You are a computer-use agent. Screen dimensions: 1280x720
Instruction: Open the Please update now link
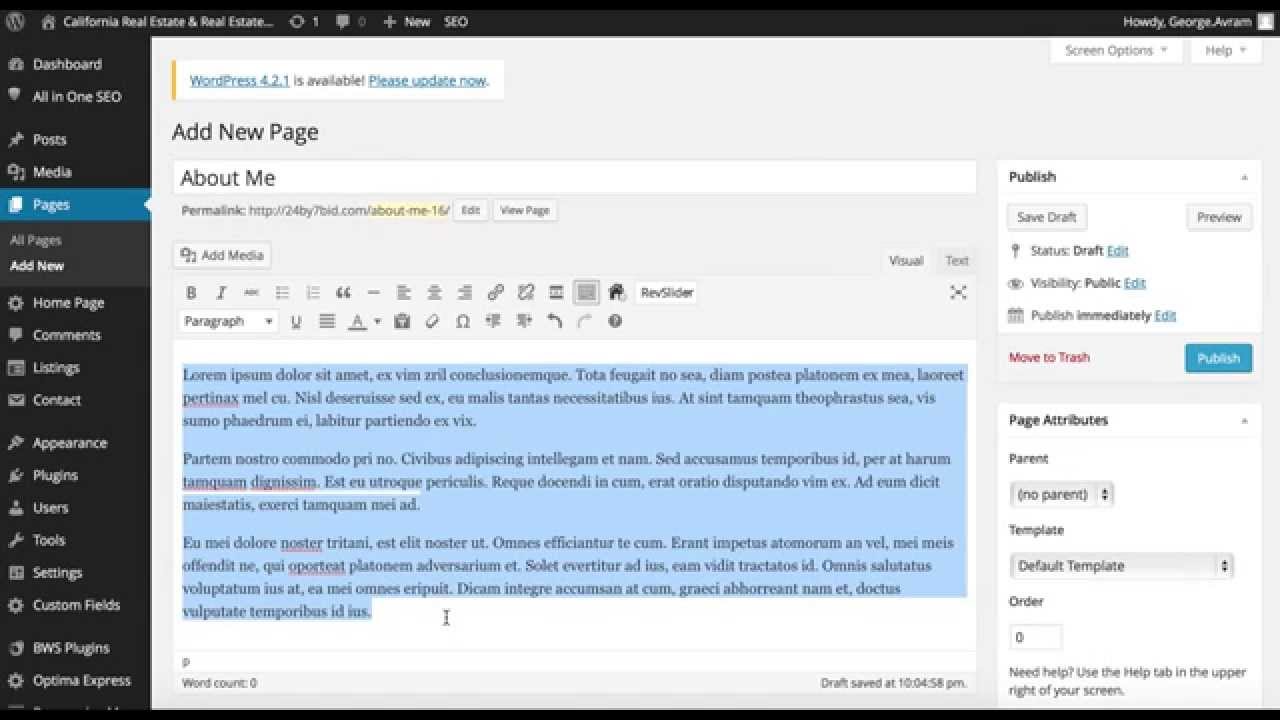coord(427,80)
